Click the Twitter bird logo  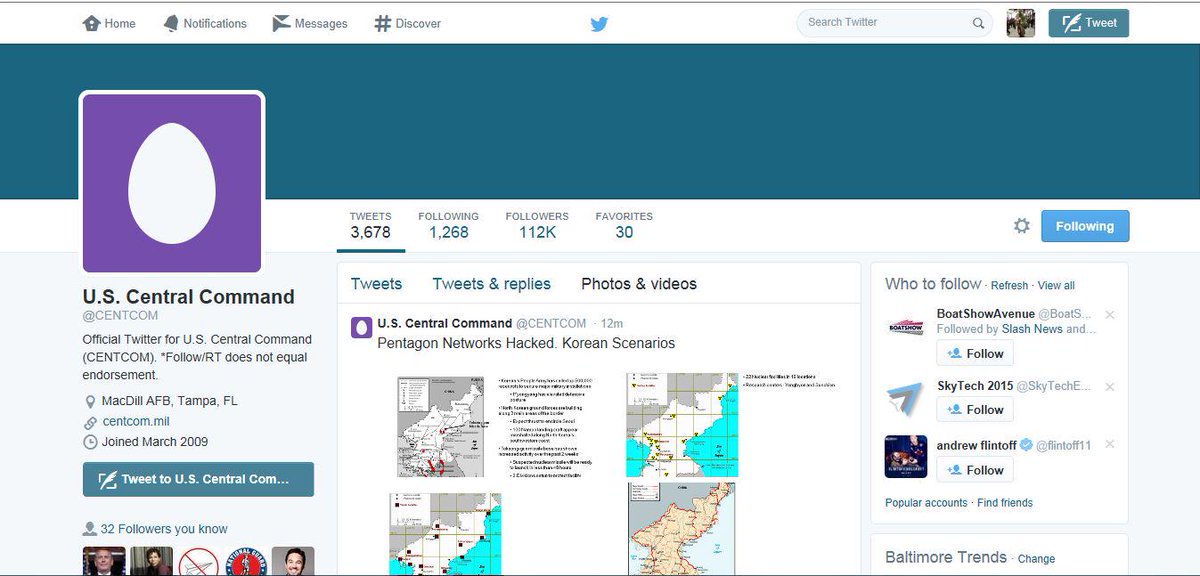[x=599, y=24]
